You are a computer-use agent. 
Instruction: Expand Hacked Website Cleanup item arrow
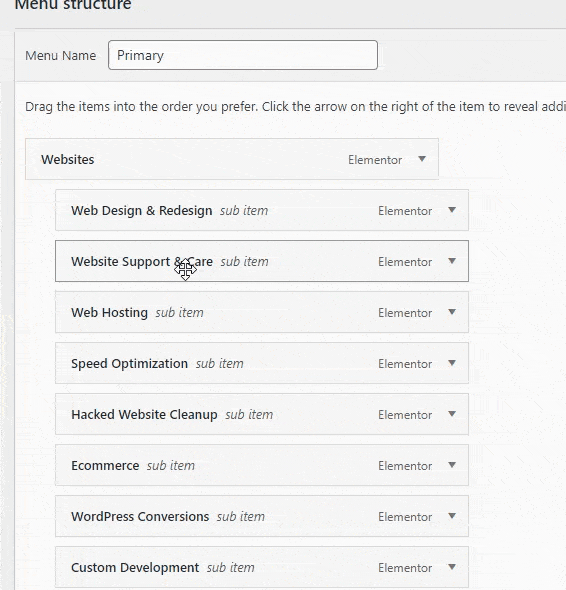(452, 414)
